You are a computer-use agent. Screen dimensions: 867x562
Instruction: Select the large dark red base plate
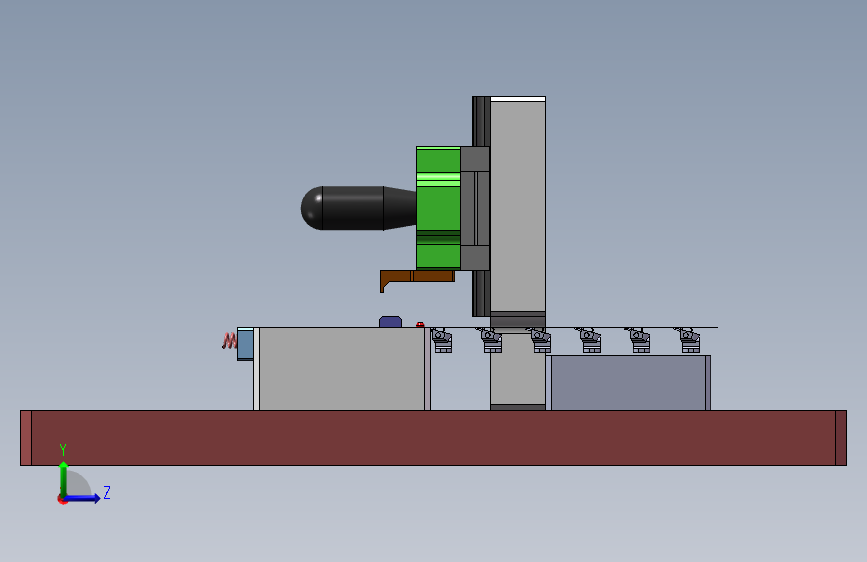click(x=434, y=438)
